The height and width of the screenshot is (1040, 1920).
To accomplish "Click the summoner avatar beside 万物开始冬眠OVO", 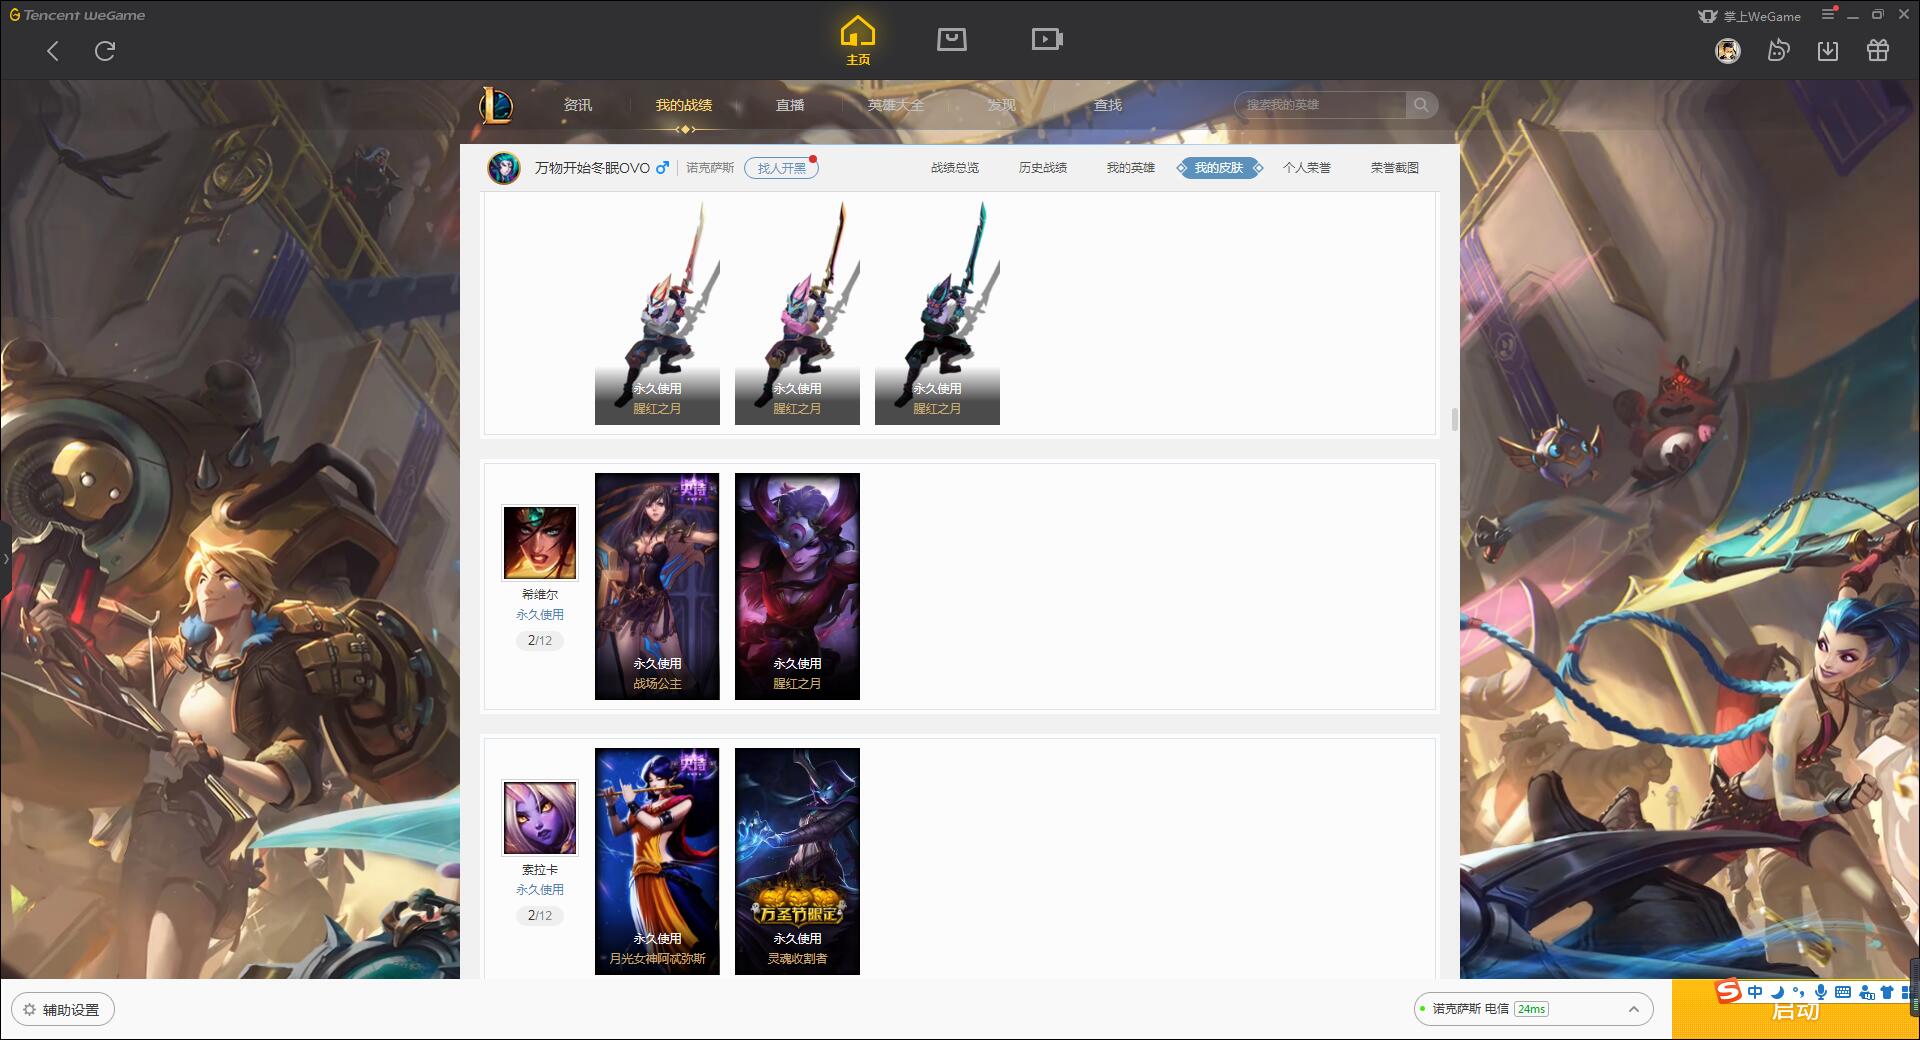I will pos(504,168).
